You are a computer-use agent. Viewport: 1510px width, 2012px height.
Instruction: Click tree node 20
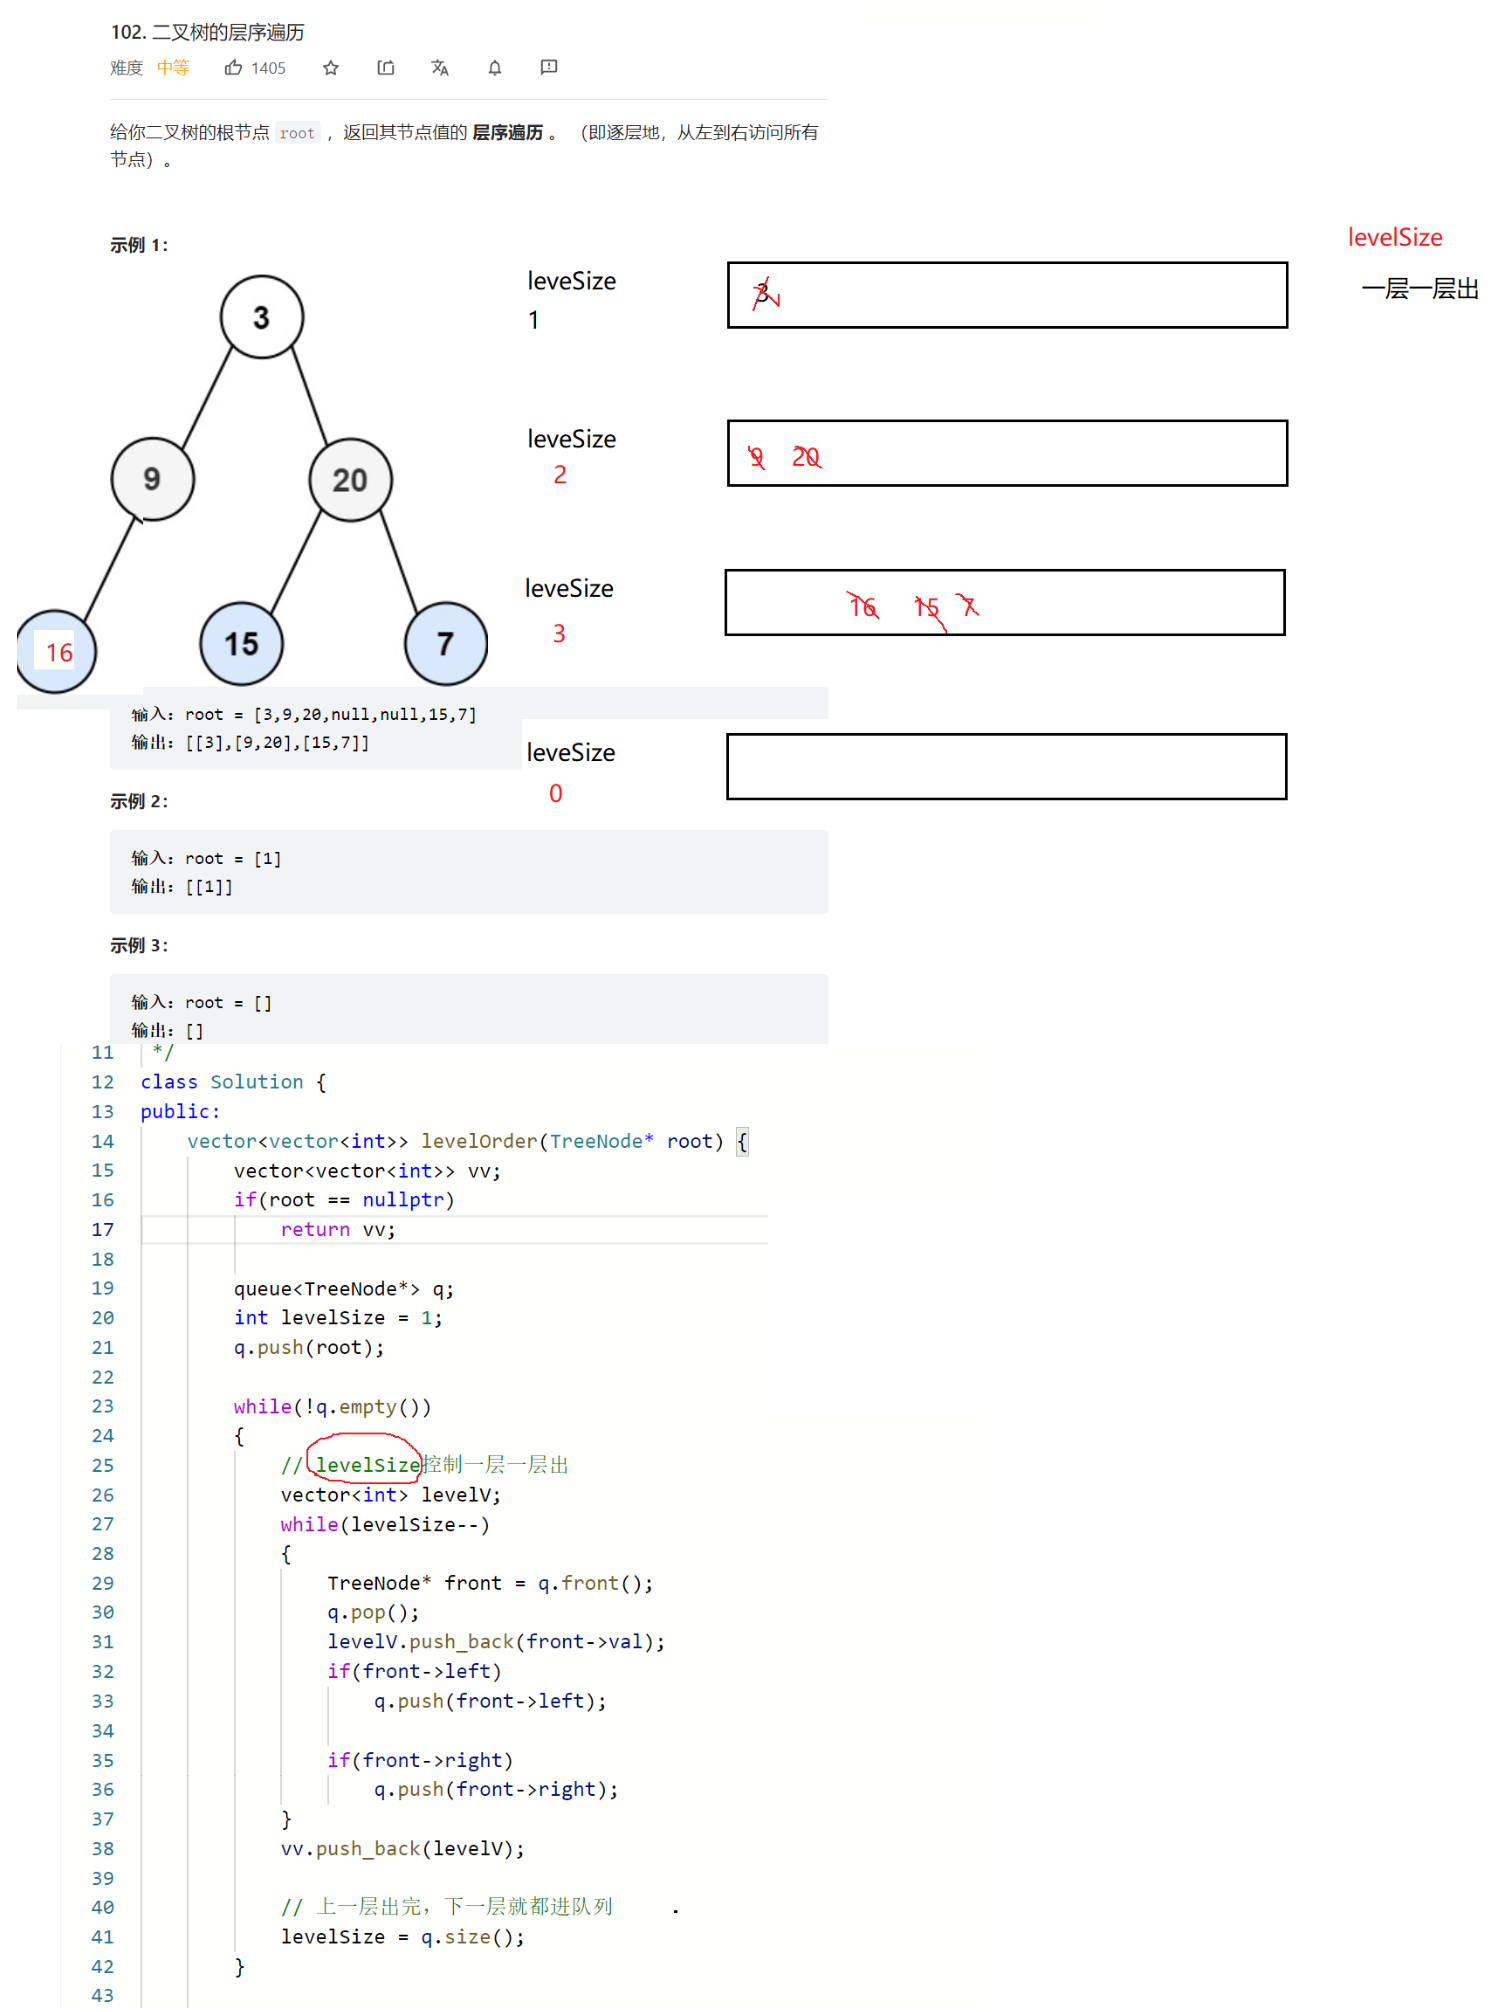(x=350, y=480)
